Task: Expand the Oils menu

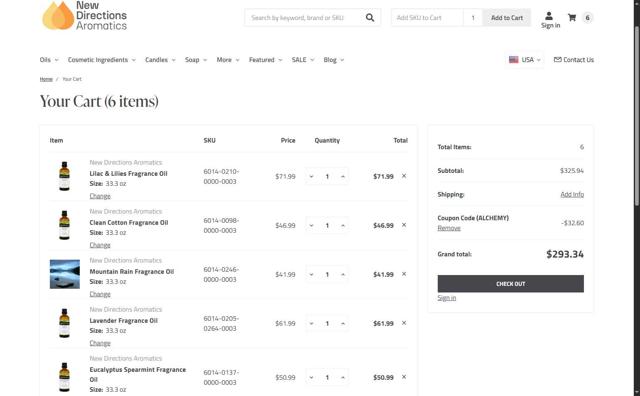Action: [x=49, y=60]
